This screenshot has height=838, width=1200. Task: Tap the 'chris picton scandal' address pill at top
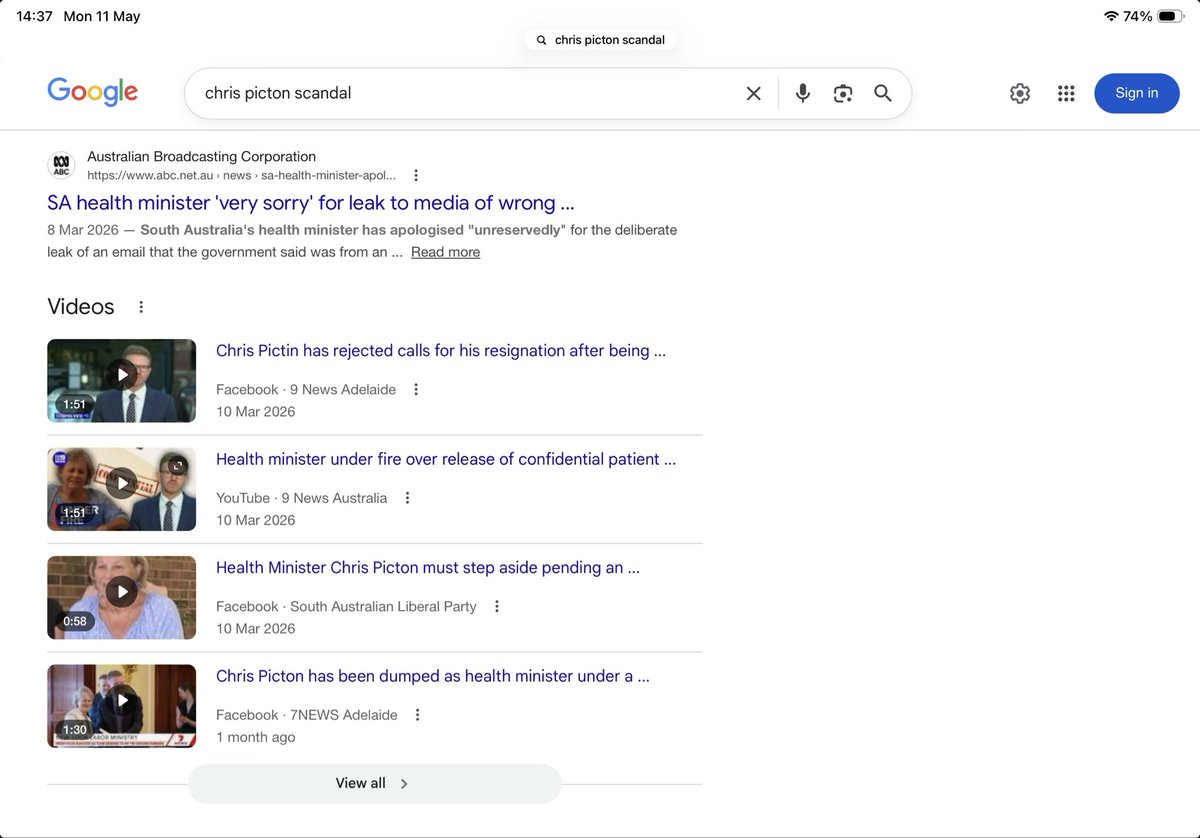[600, 40]
